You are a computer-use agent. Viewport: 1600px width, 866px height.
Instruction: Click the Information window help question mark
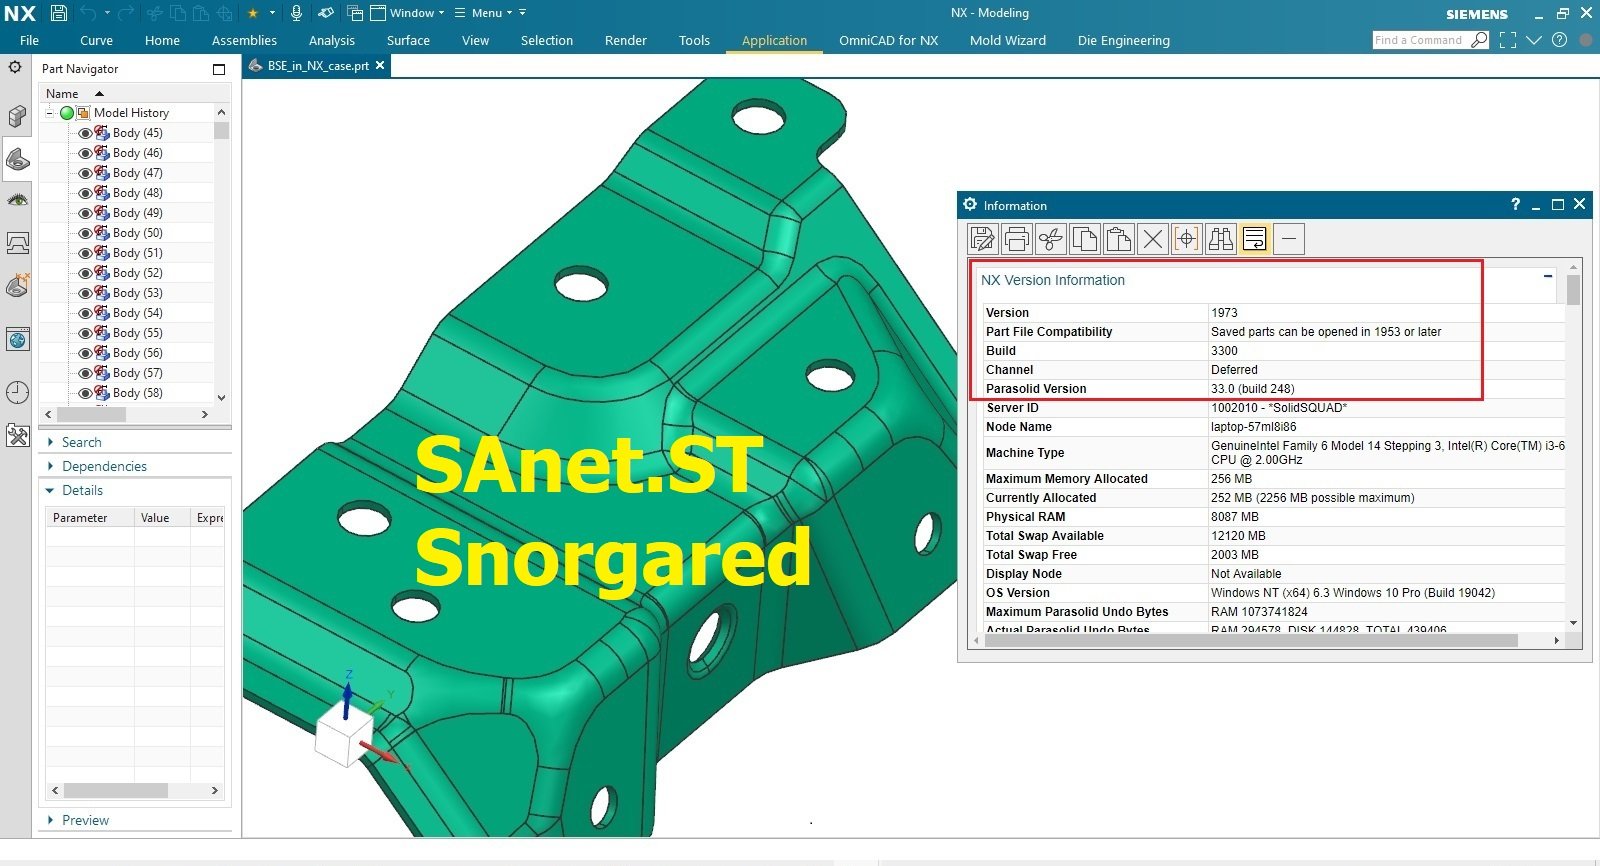click(x=1515, y=204)
